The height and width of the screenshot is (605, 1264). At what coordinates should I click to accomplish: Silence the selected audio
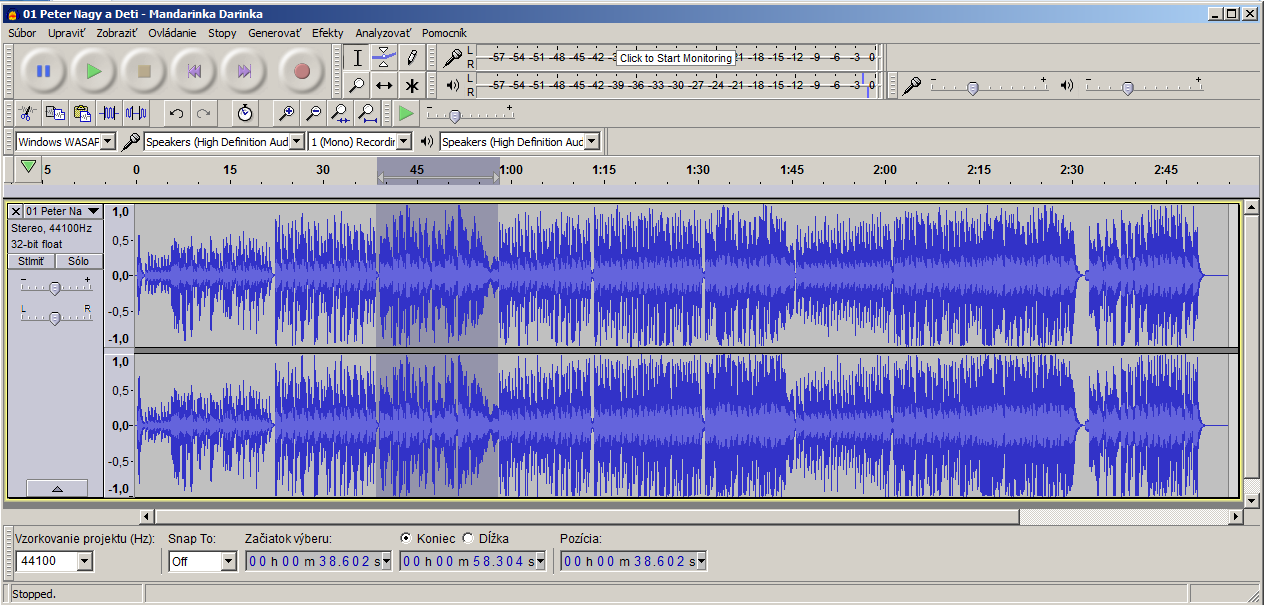tap(136, 113)
